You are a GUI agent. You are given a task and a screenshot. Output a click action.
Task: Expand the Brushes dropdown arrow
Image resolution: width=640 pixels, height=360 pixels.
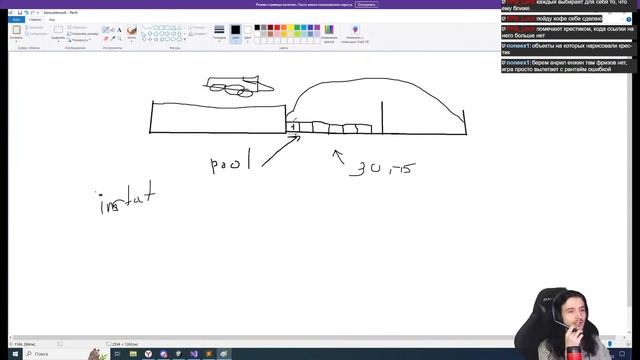(x=131, y=41)
